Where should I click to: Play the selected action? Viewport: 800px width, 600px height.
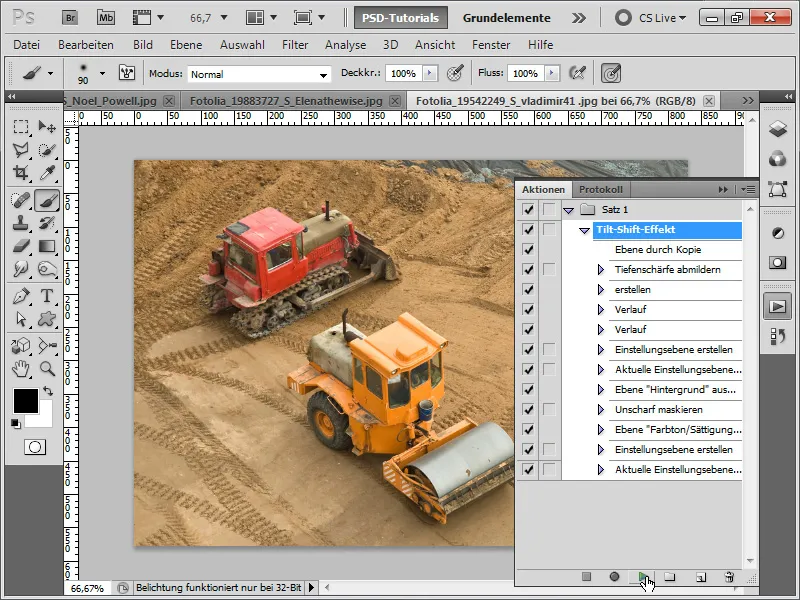(x=643, y=577)
